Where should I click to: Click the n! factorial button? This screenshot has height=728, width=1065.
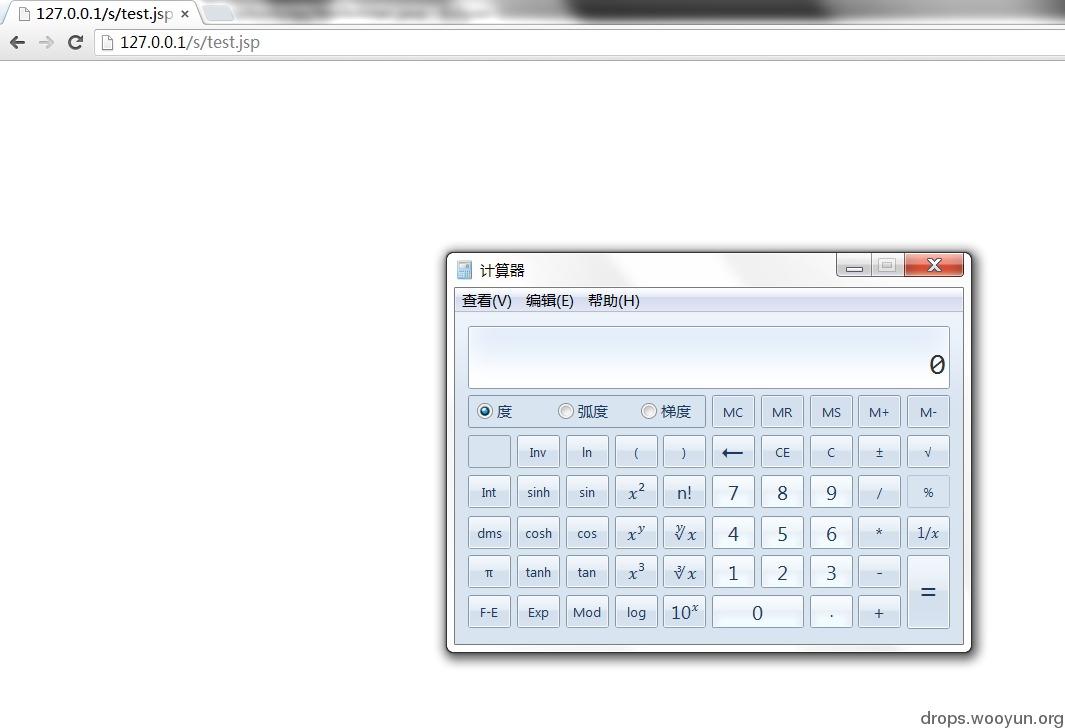click(x=684, y=492)
